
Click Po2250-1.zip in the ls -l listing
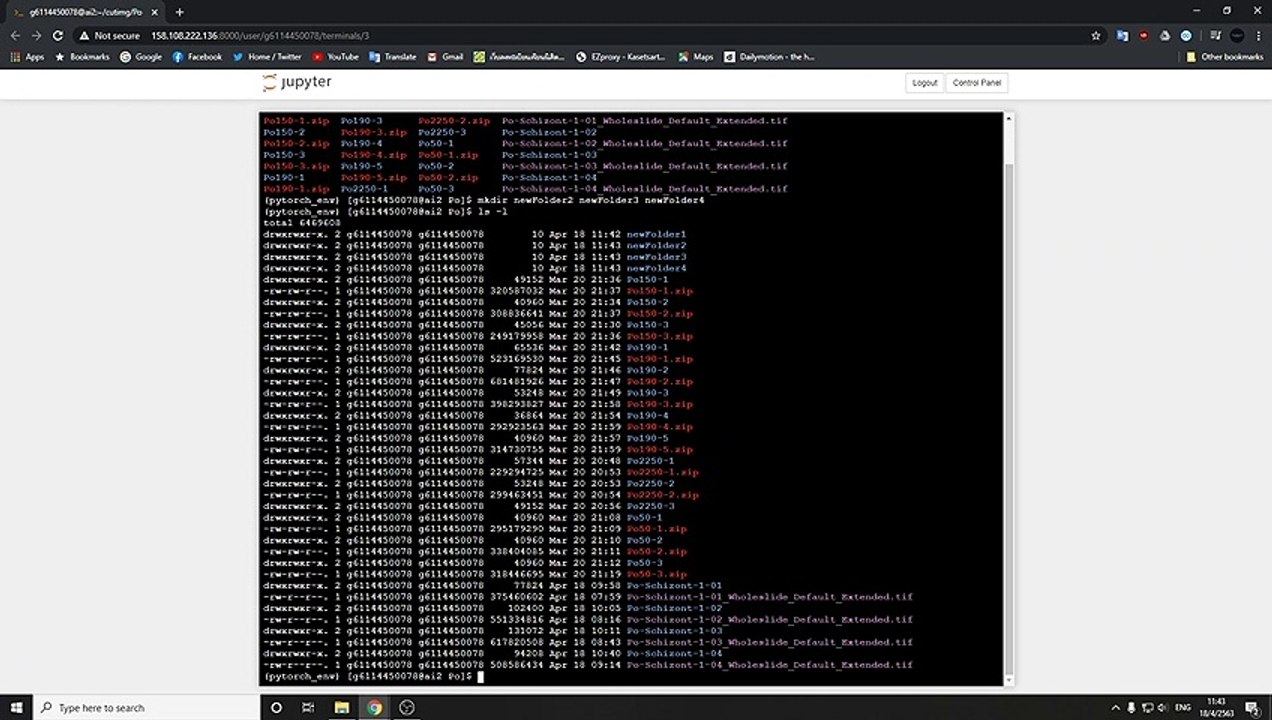pos(662,472)
